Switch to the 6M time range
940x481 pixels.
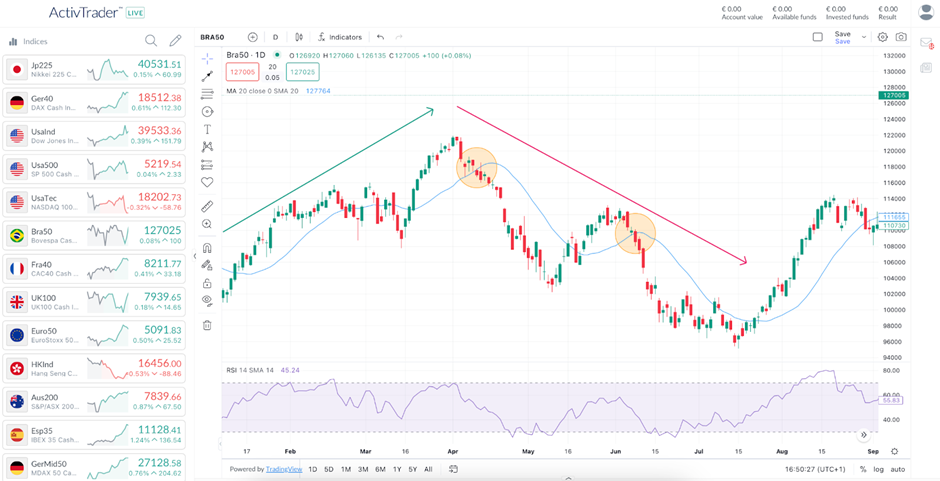pyautogui.click(x=379, y=469)
